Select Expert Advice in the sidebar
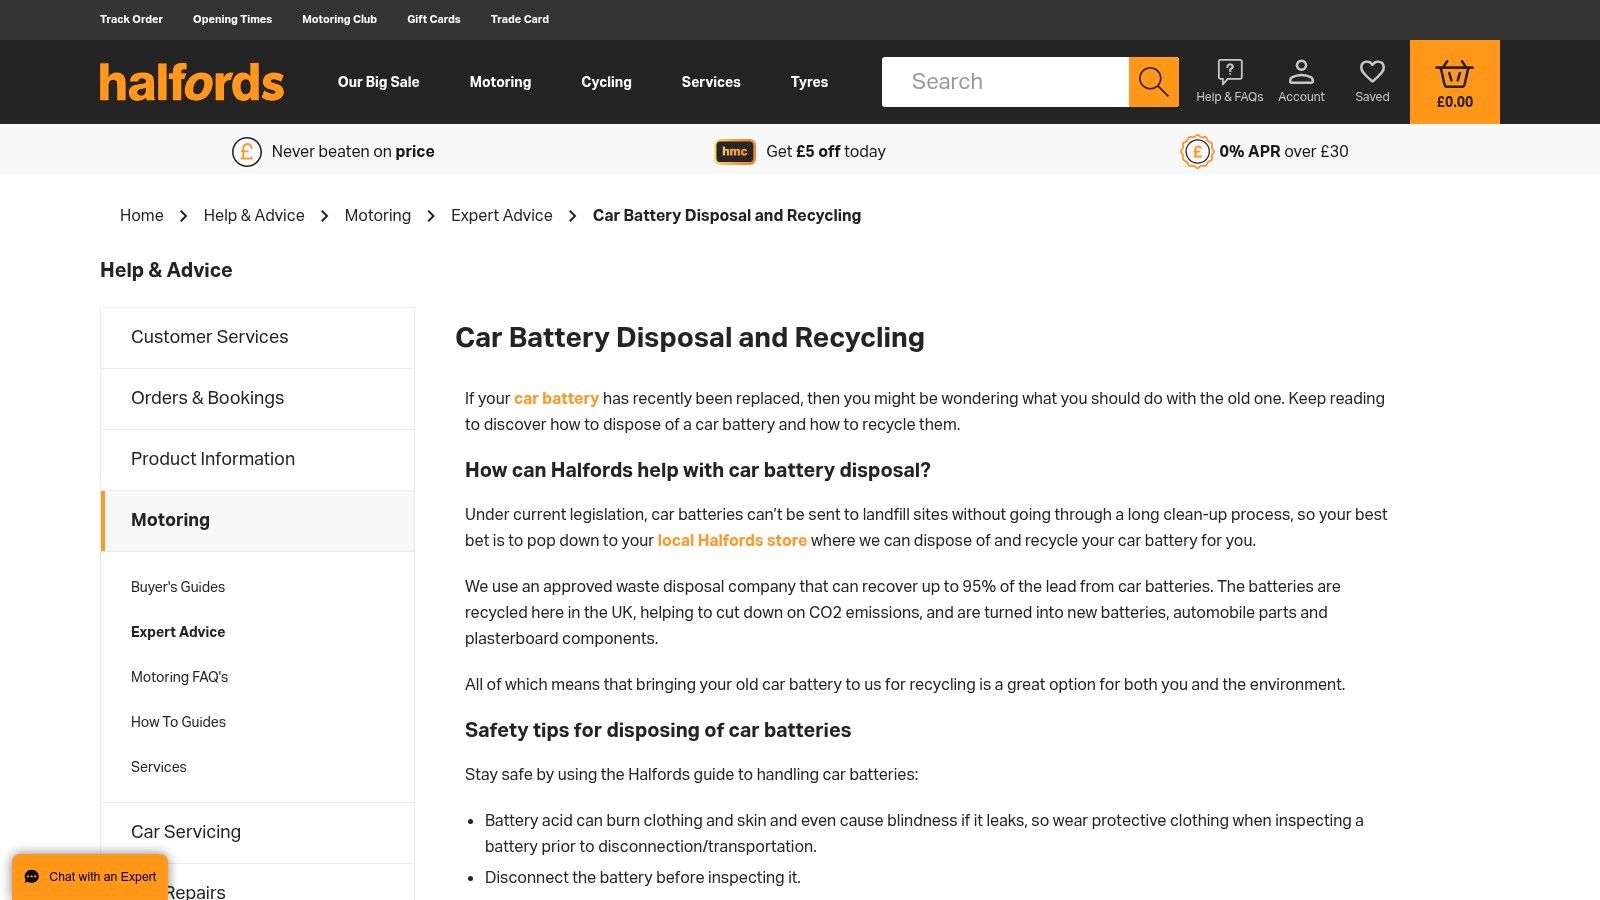Viewport: 1600px width, 900px height. click(178, 631)
